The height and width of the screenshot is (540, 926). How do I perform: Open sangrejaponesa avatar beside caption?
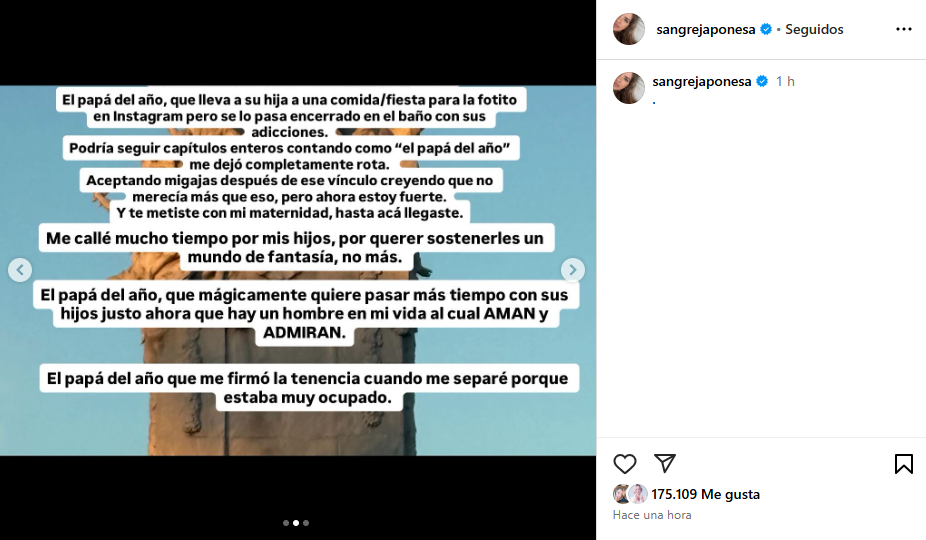click(x=629, y=88)
